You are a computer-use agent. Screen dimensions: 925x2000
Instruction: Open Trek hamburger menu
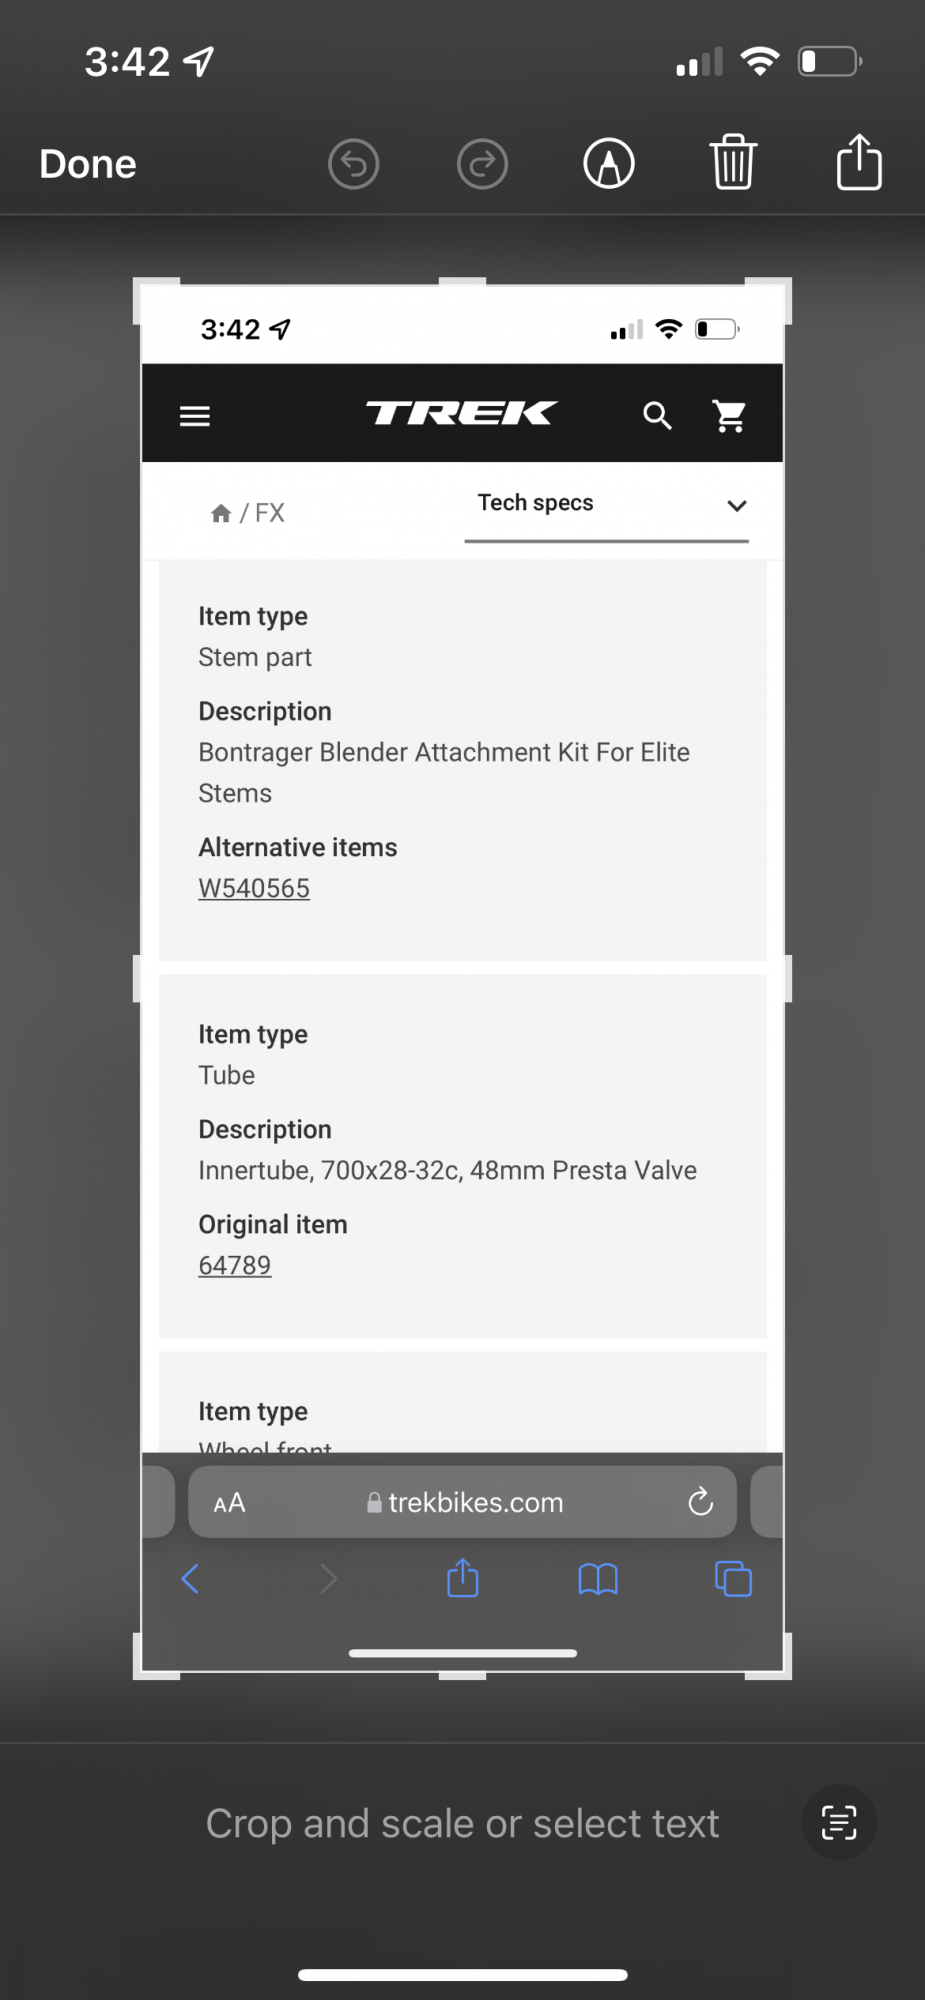pyautogui.click(x=195, y=416)
